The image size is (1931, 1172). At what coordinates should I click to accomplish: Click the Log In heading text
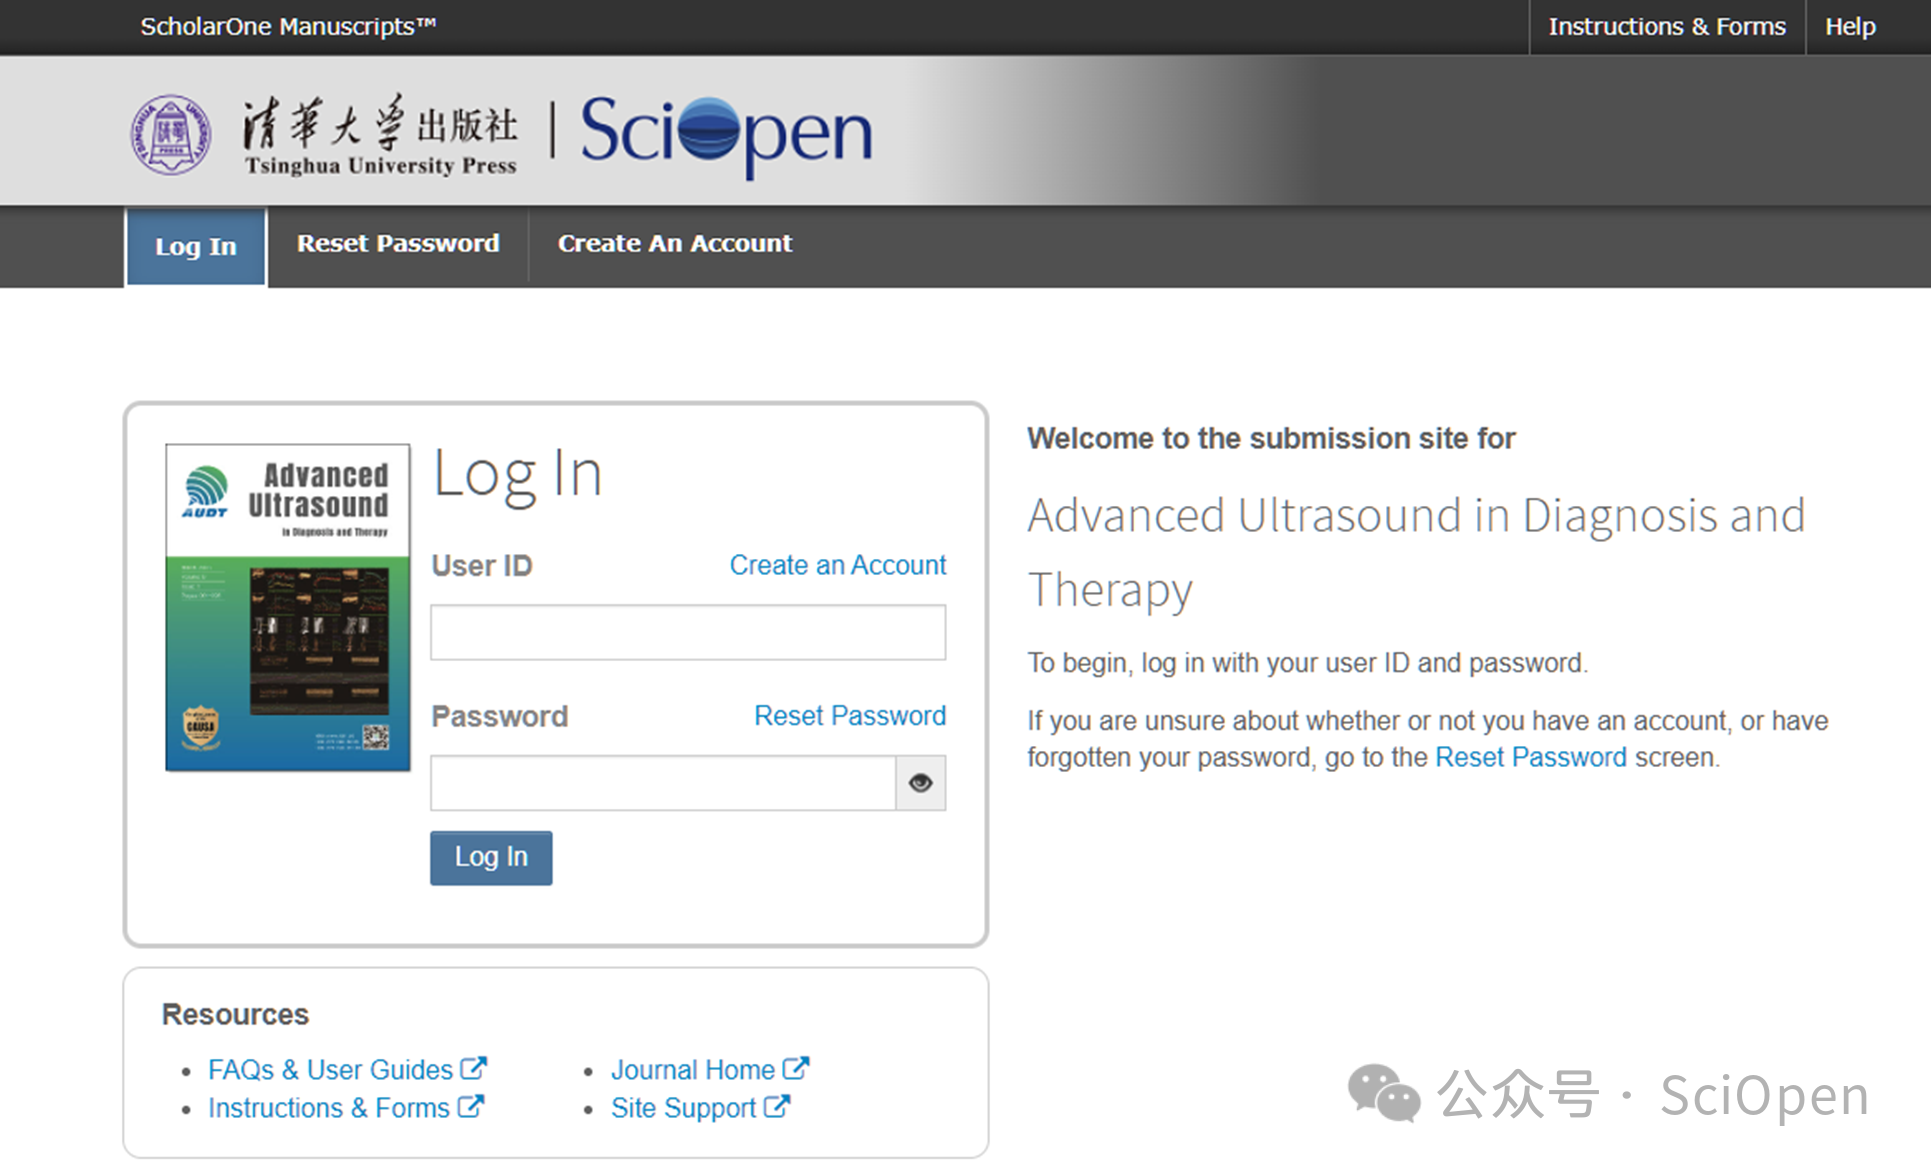click(518, 476)
